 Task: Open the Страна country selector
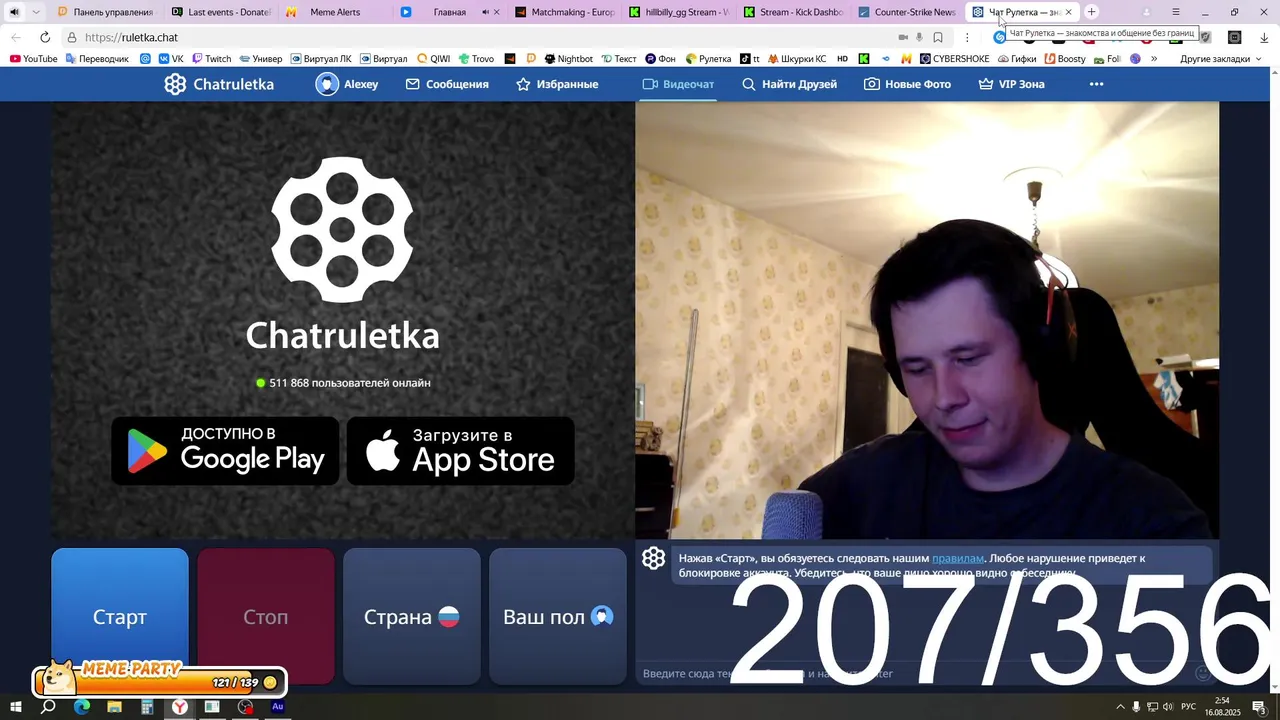tap(412, 616)
